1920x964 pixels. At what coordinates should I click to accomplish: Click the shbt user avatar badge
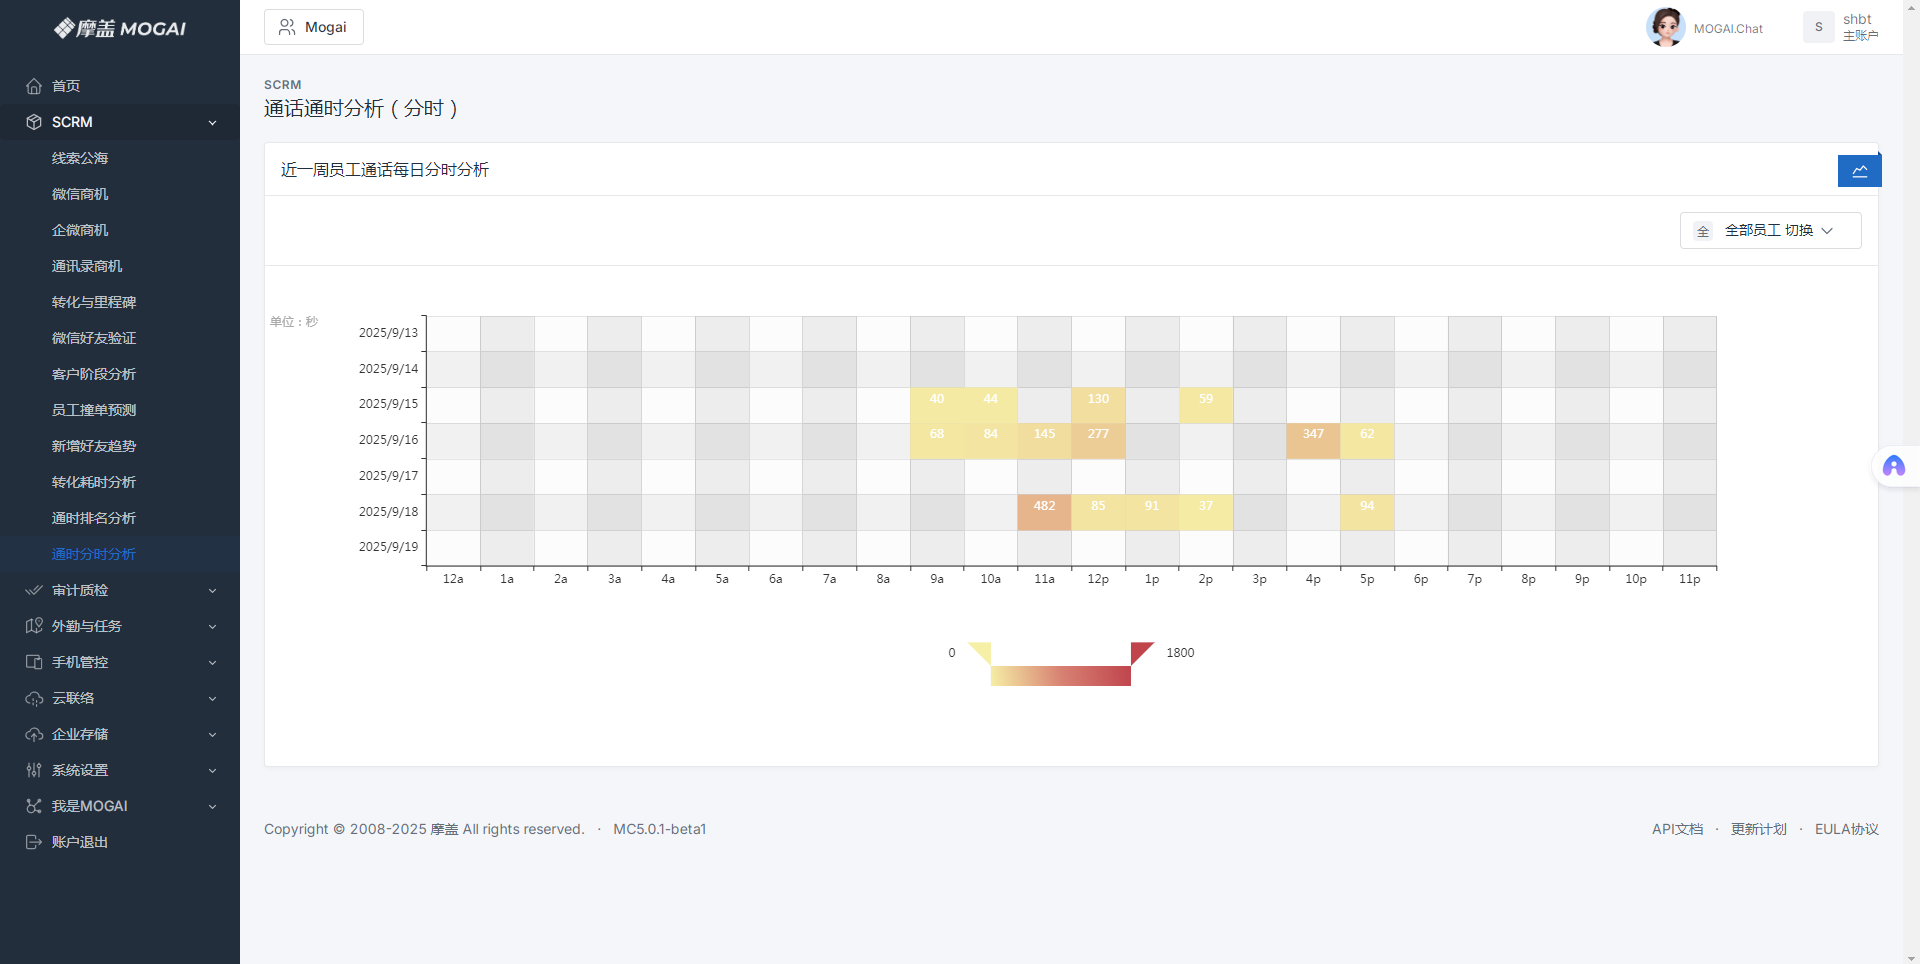1818,27
